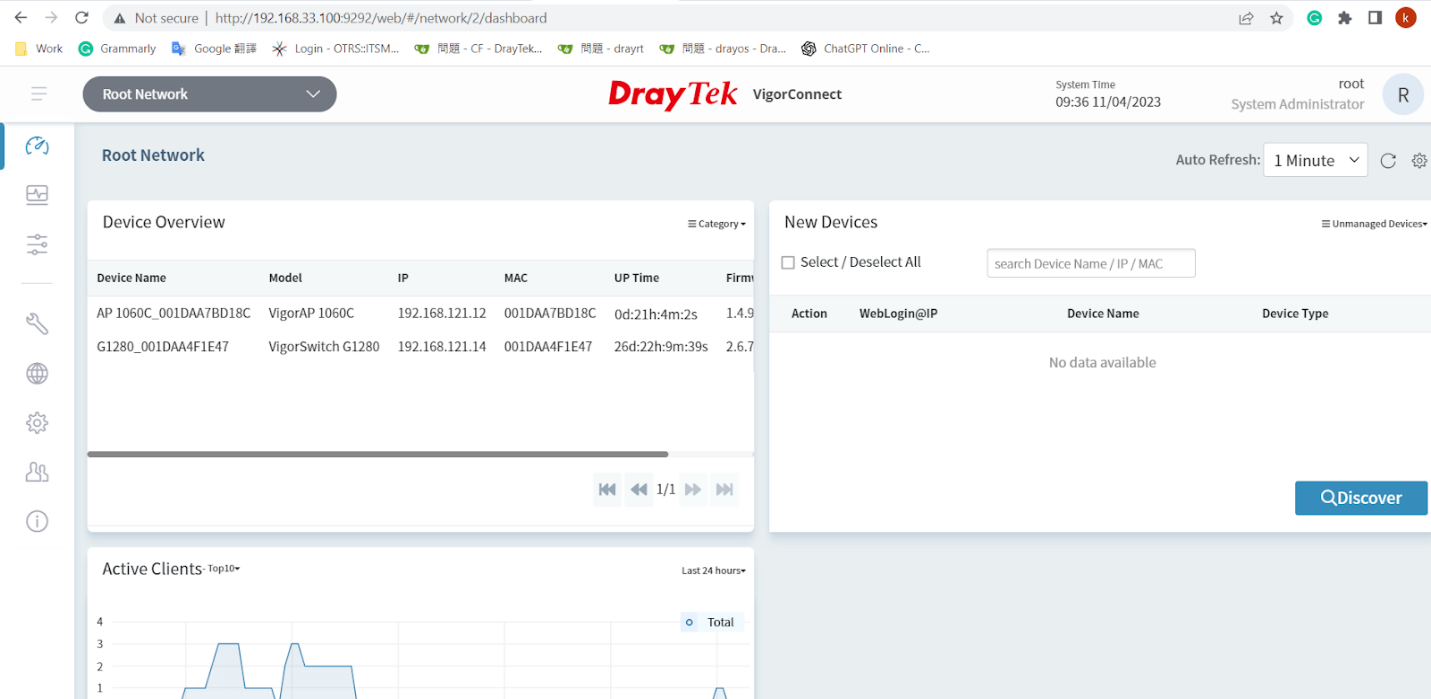1431x699 pixels.
Task: Open the Grammarly extension icon
Action: coord(1315,18)
